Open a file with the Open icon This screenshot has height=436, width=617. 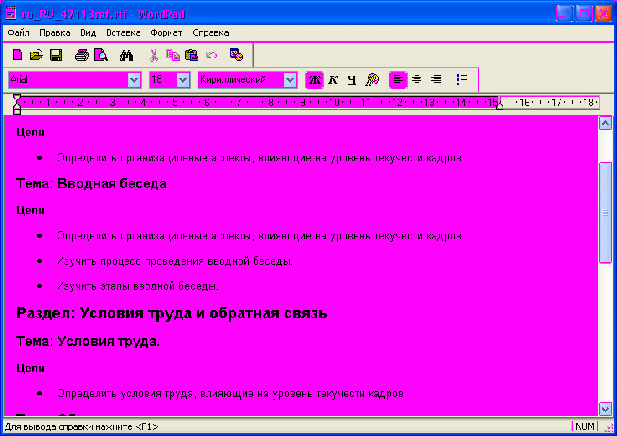(x=36, y=54)
